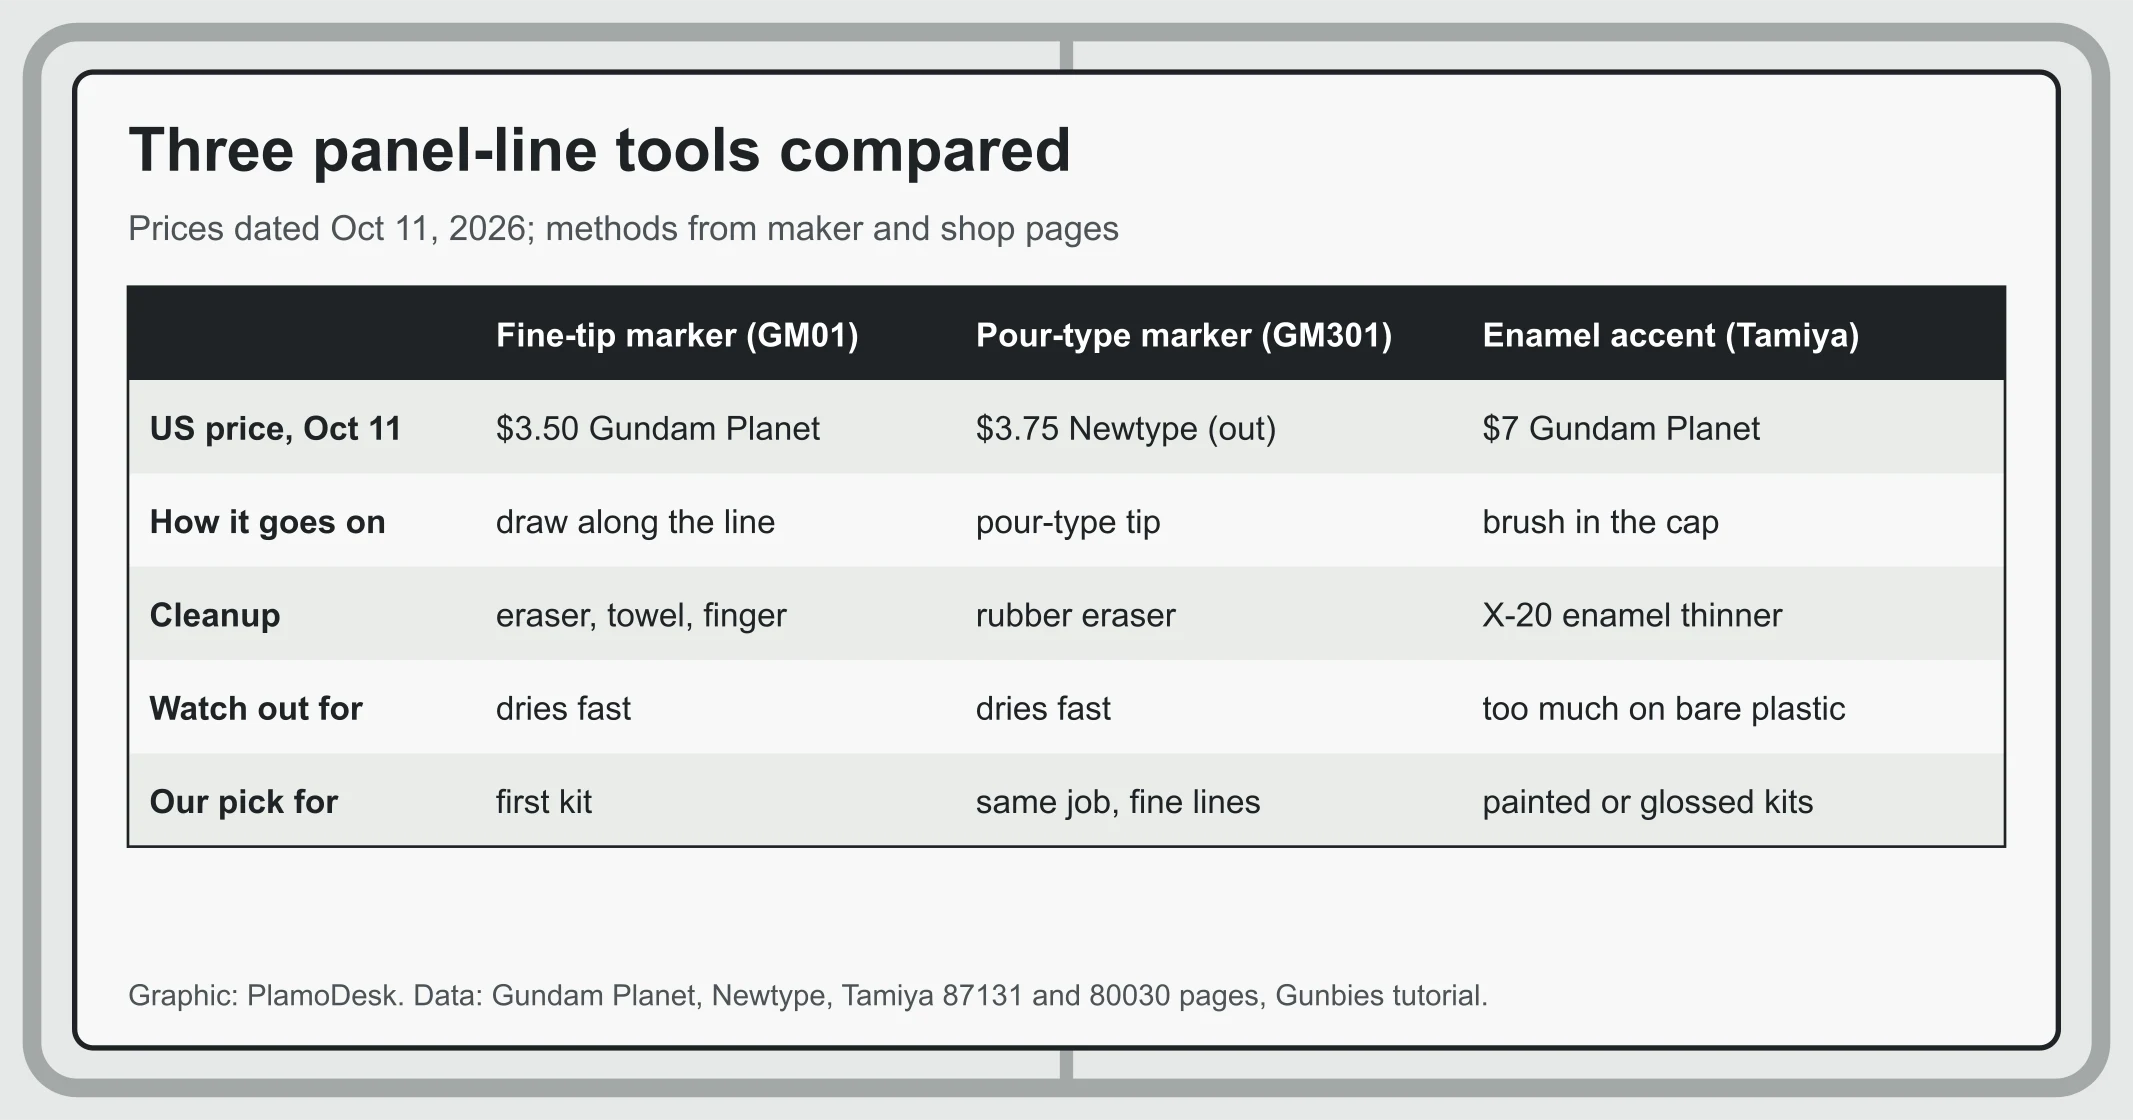This screenshot has width=2133, height=1120.
Task: Click the 'US price, Oct 11' row label
Action: click(275, 428)
